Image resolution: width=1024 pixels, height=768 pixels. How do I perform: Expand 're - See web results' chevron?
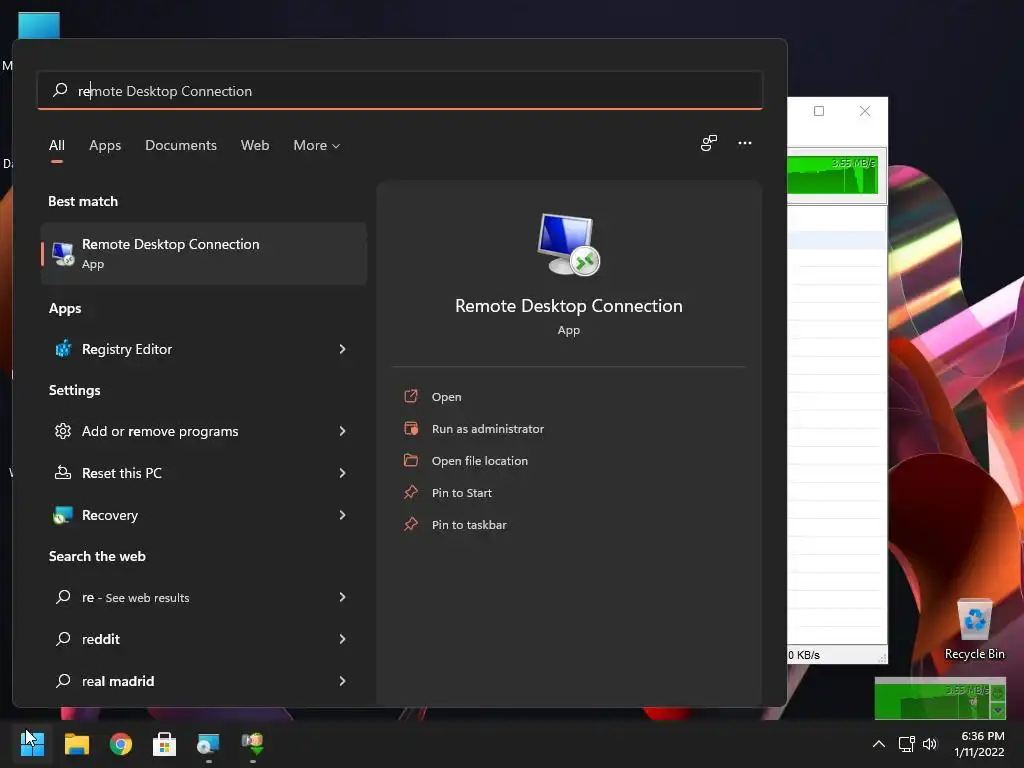pyautogui.click(x=342, y=597)
